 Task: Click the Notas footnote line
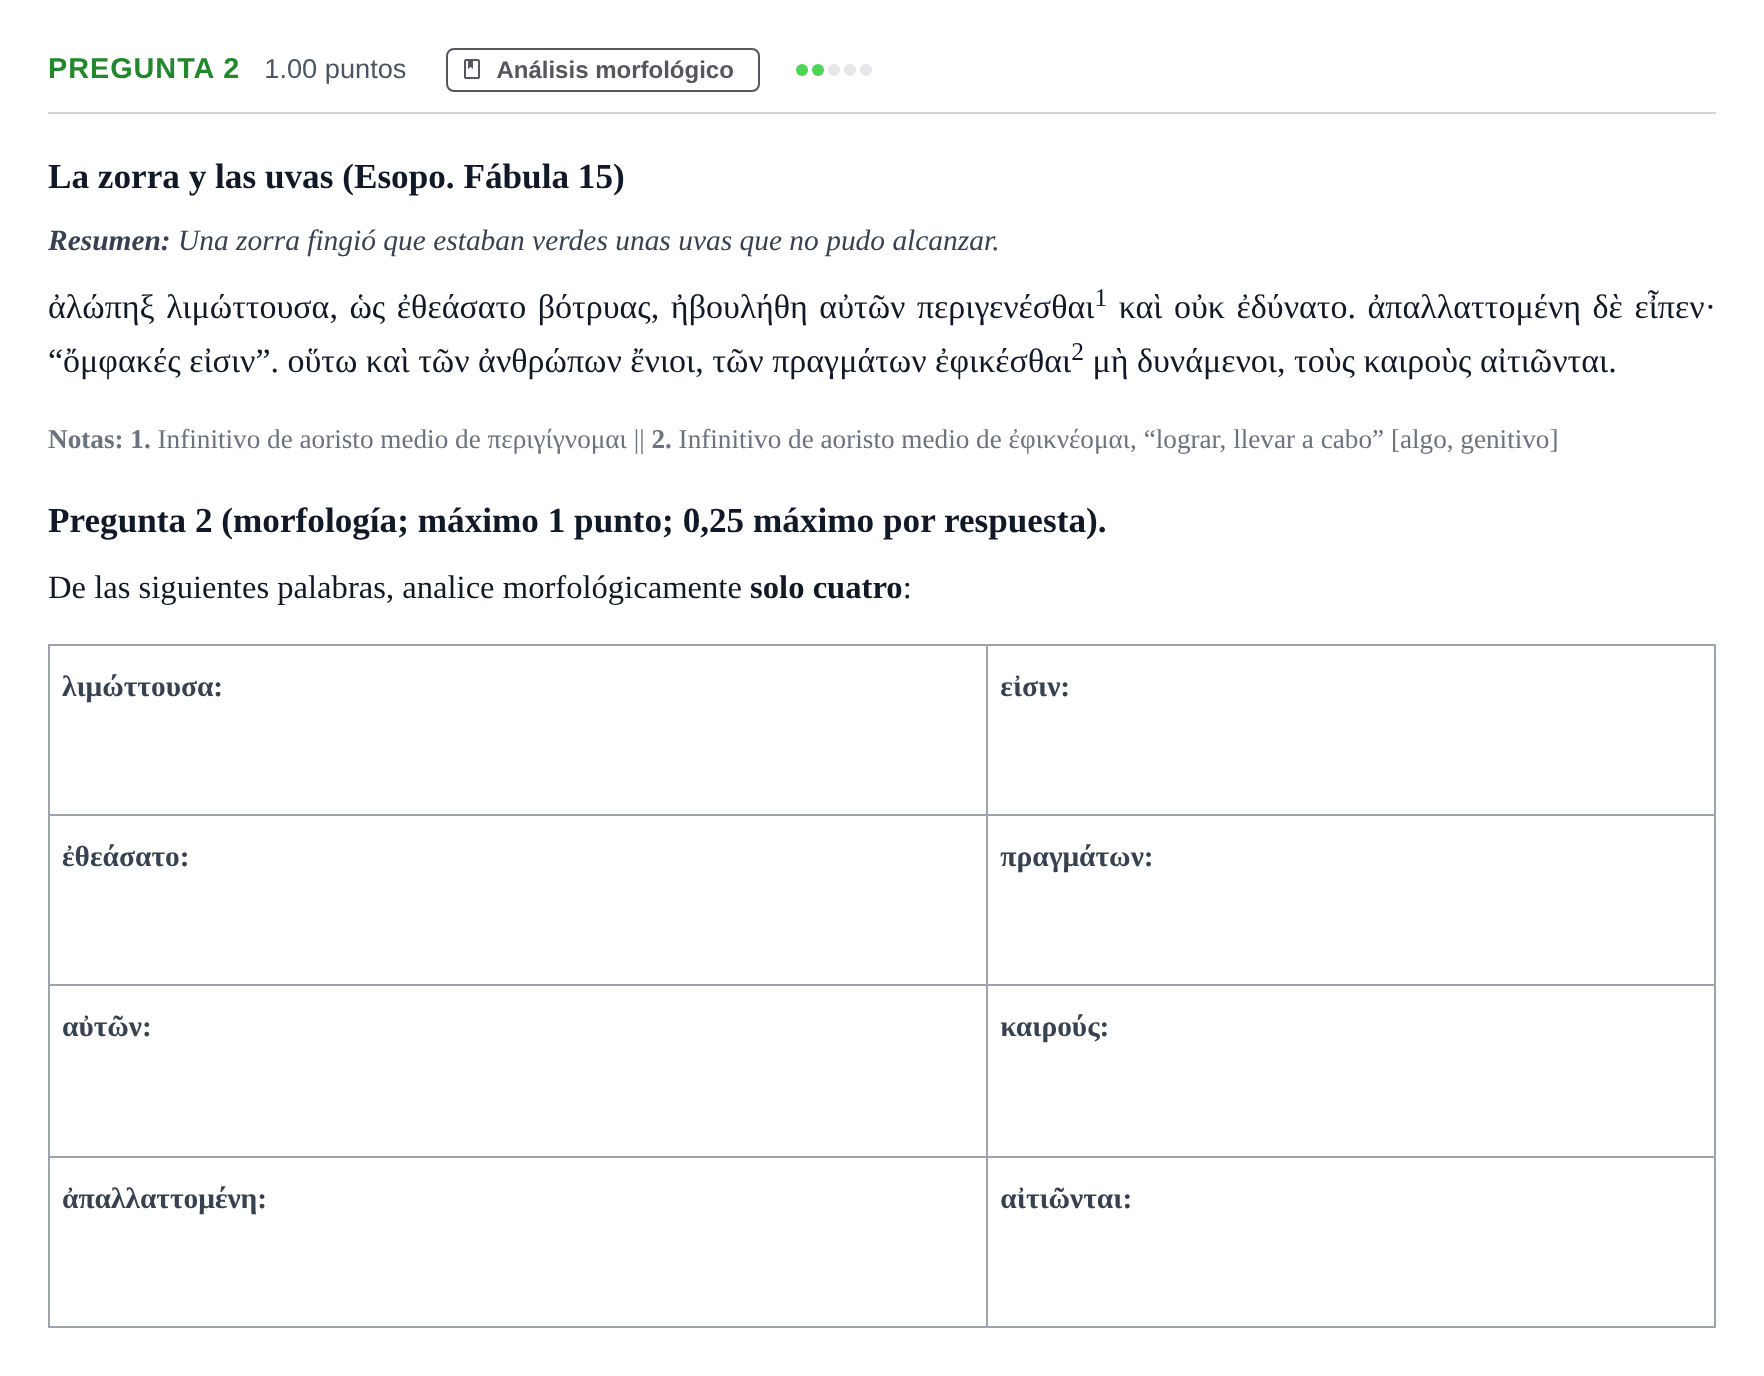[x=803, y=439]
